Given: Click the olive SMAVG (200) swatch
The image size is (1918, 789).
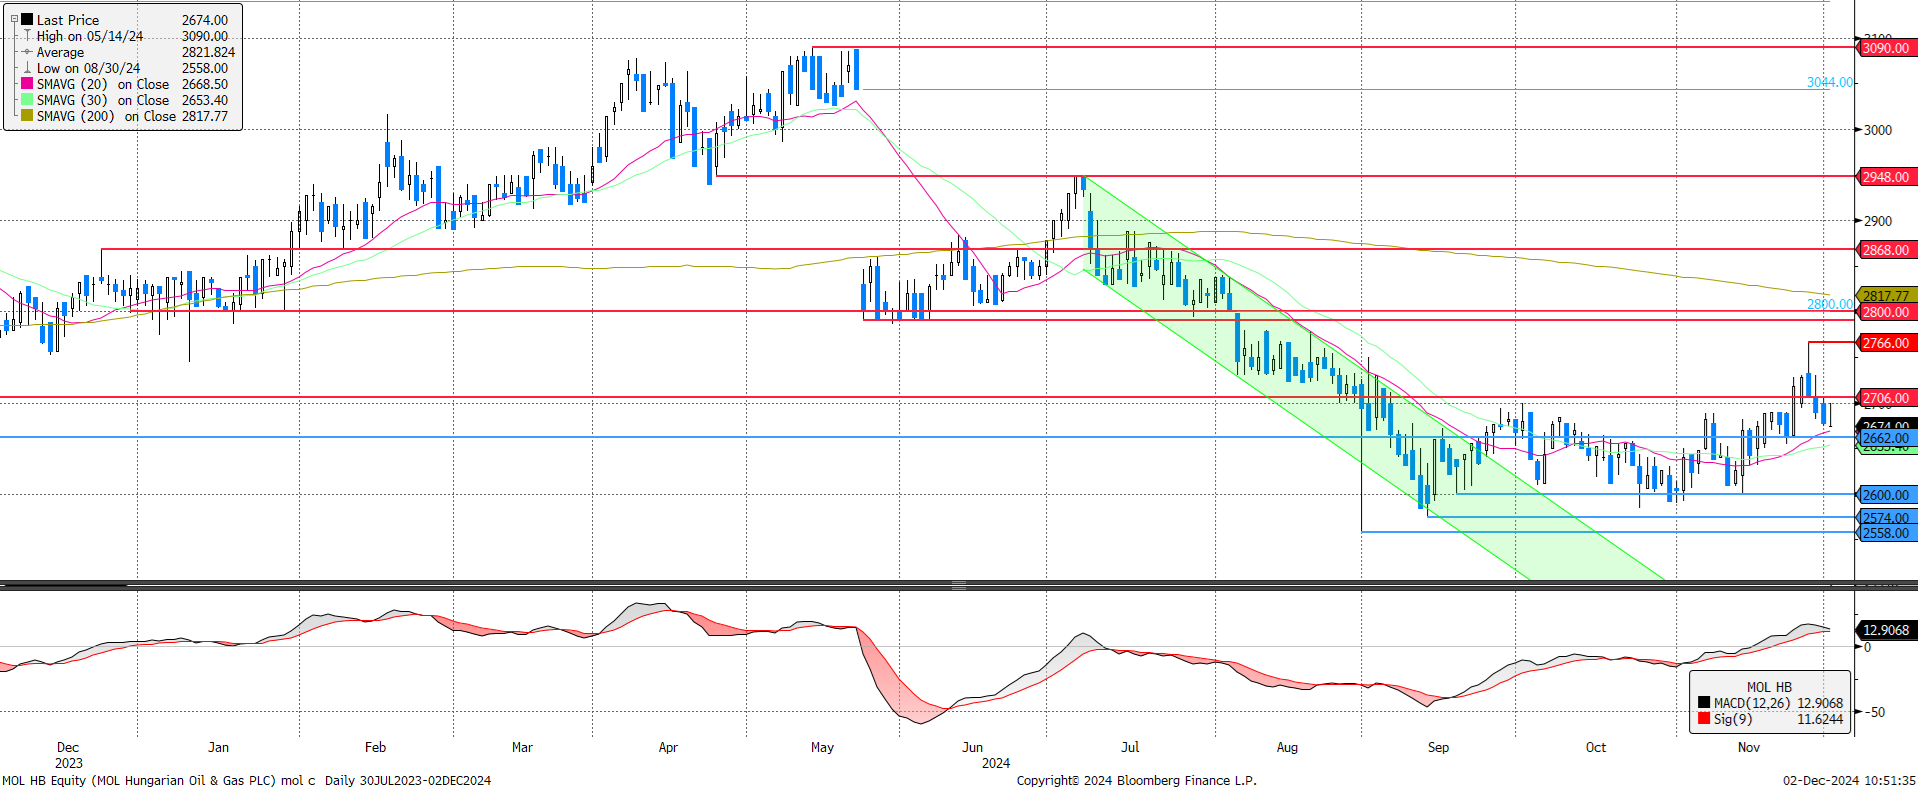Looking at the screenshot, I should (x=27, y=116).
